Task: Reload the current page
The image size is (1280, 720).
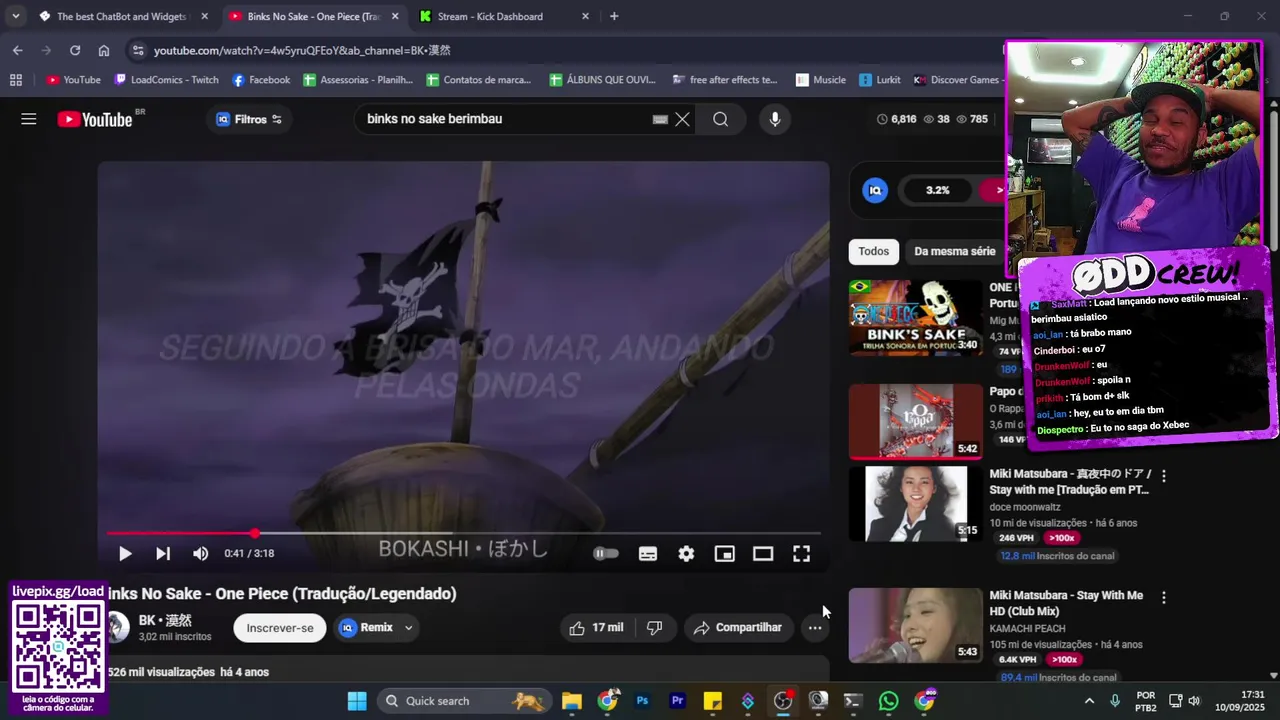Action: (75, 50)
